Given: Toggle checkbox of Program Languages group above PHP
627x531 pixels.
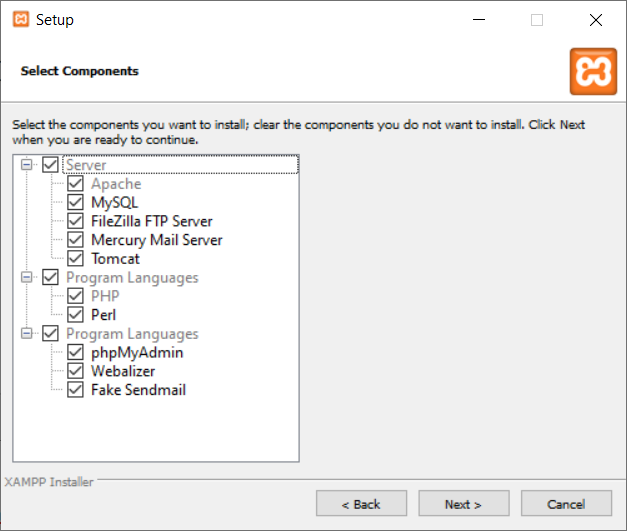Looking at the screenshot, I should click(50, 277).
